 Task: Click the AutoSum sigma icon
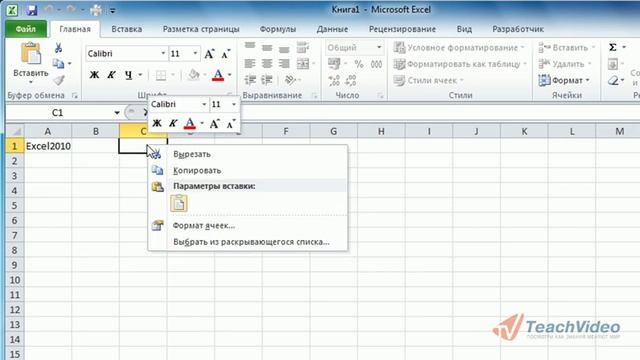[x=613, y=48]
